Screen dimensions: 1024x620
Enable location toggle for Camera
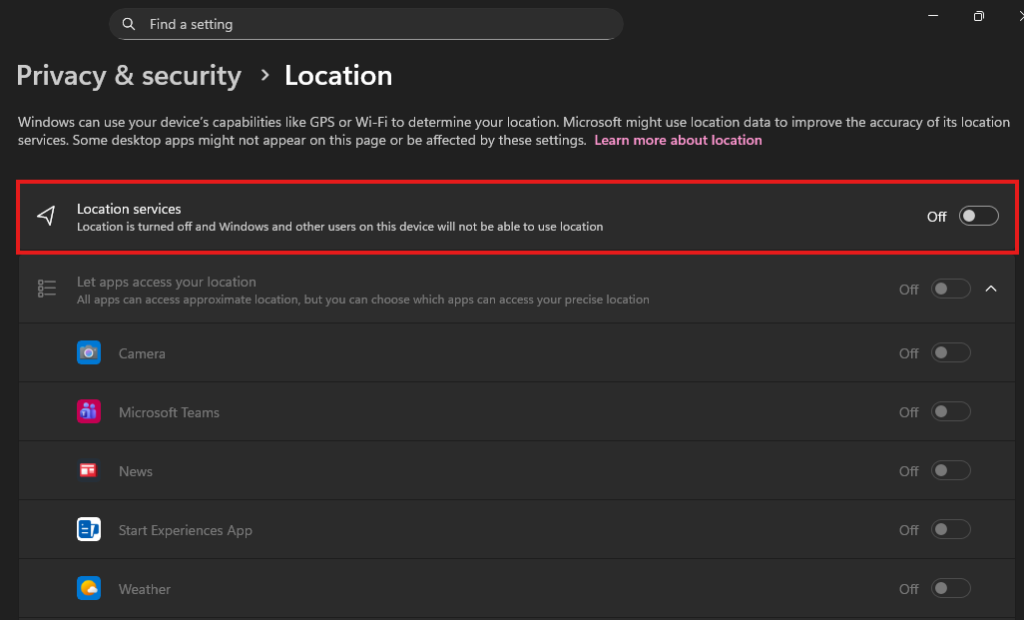pyautogui.click(x=950, y=353)
